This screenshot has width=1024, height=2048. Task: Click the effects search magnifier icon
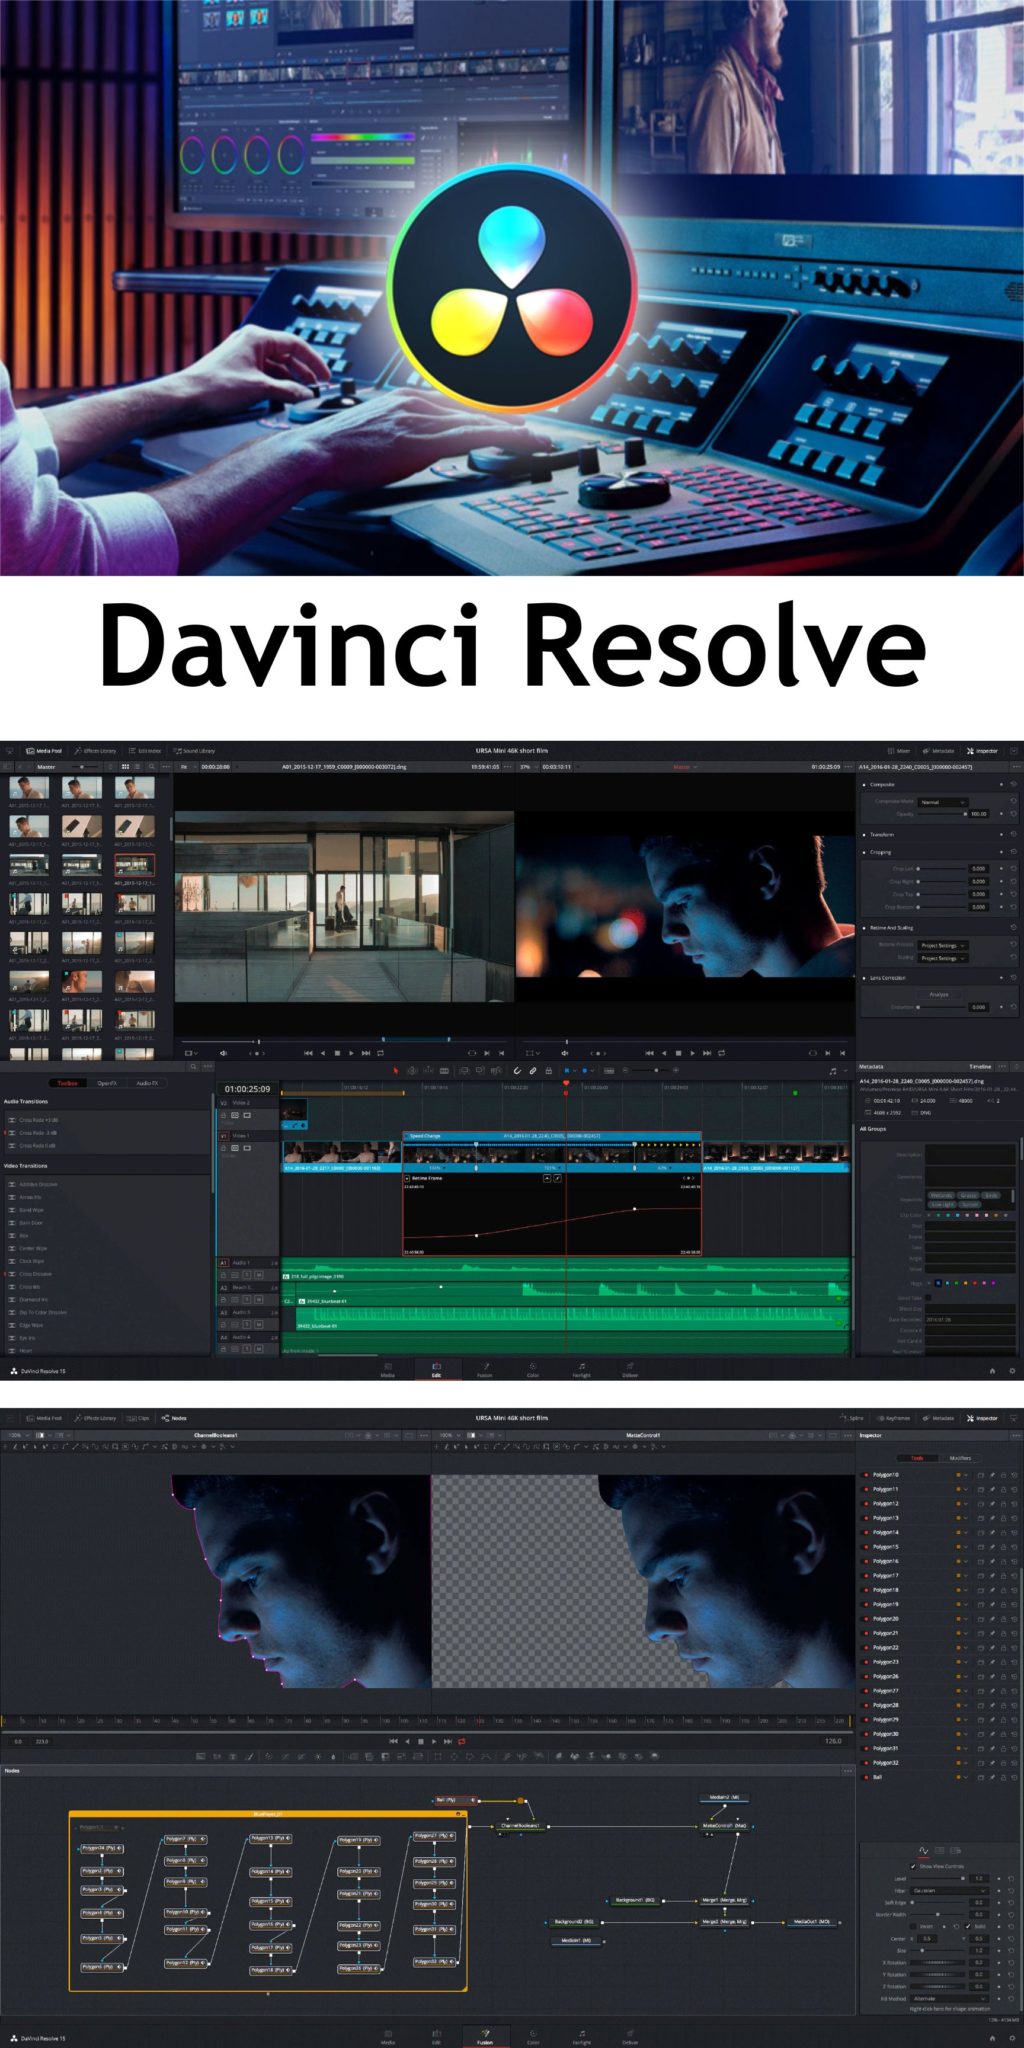coord(193,1067)
